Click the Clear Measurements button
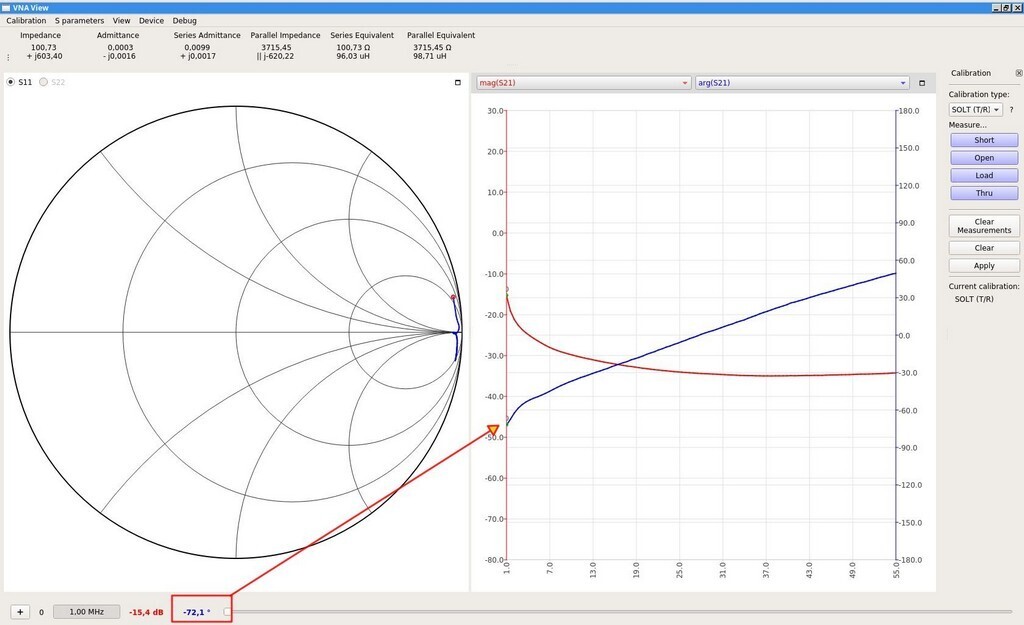Viewport: 1024px width, 625px height. pyautogui.click(x=984, y=226)
